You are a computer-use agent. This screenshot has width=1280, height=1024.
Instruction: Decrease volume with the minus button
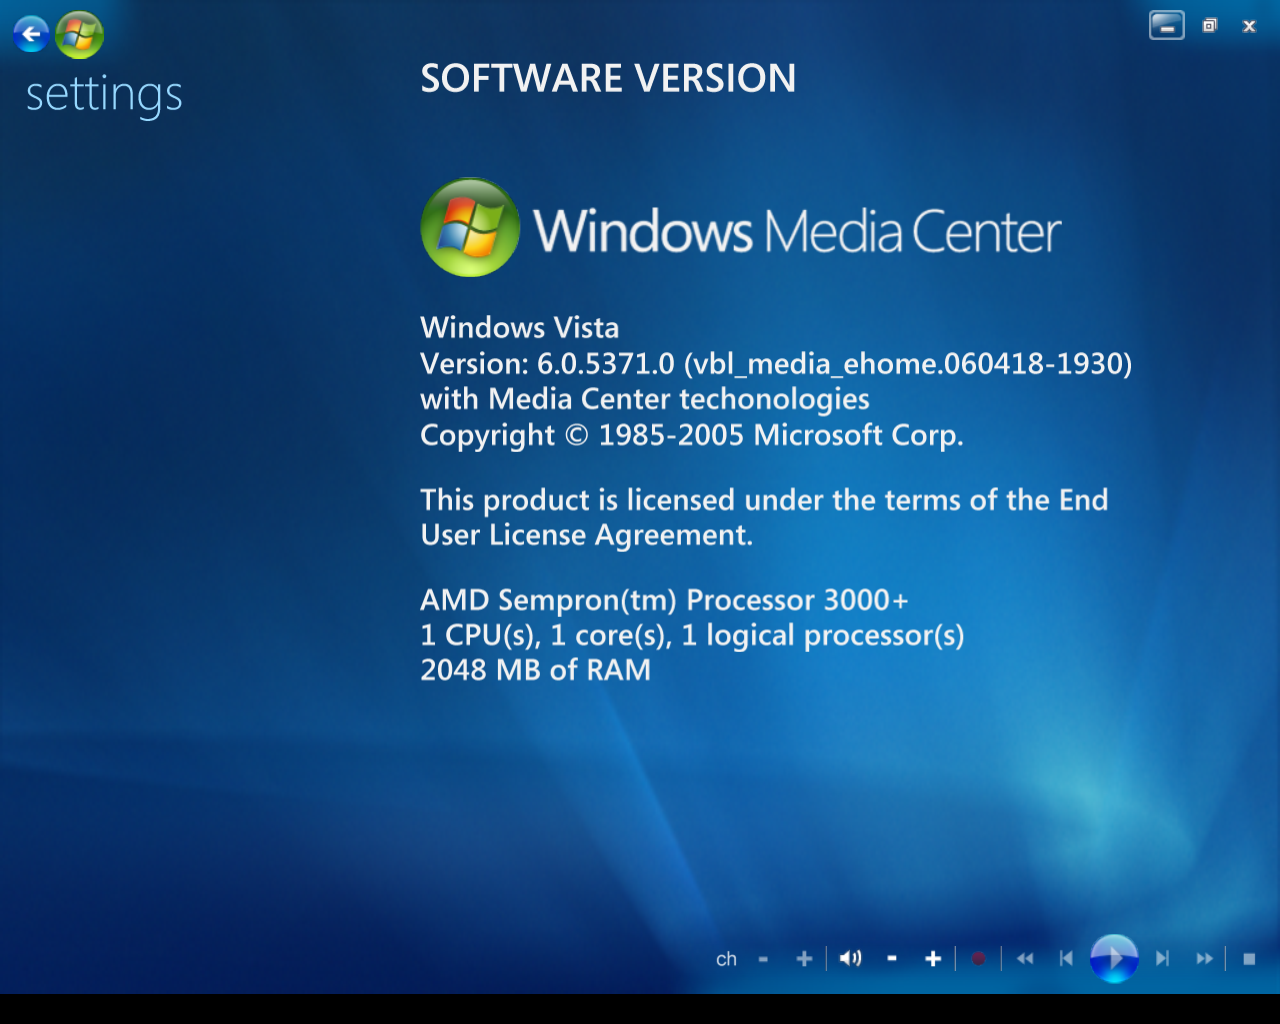pos(892,959)
